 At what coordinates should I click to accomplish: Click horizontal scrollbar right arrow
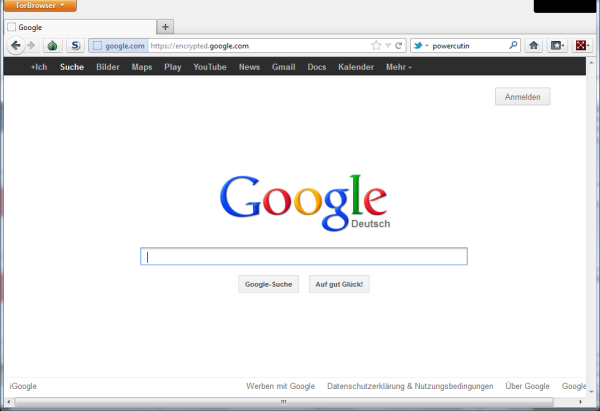pyautogui.click(x=580, y=402)
